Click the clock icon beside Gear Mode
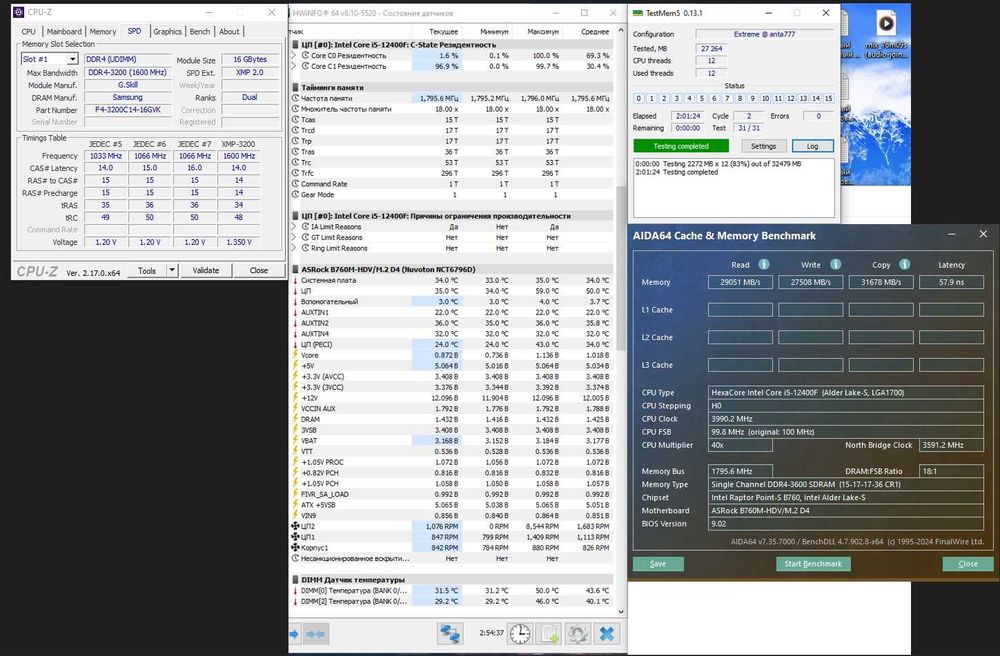This screenshot has height=656, width=1000. click(x=295, y=194)
